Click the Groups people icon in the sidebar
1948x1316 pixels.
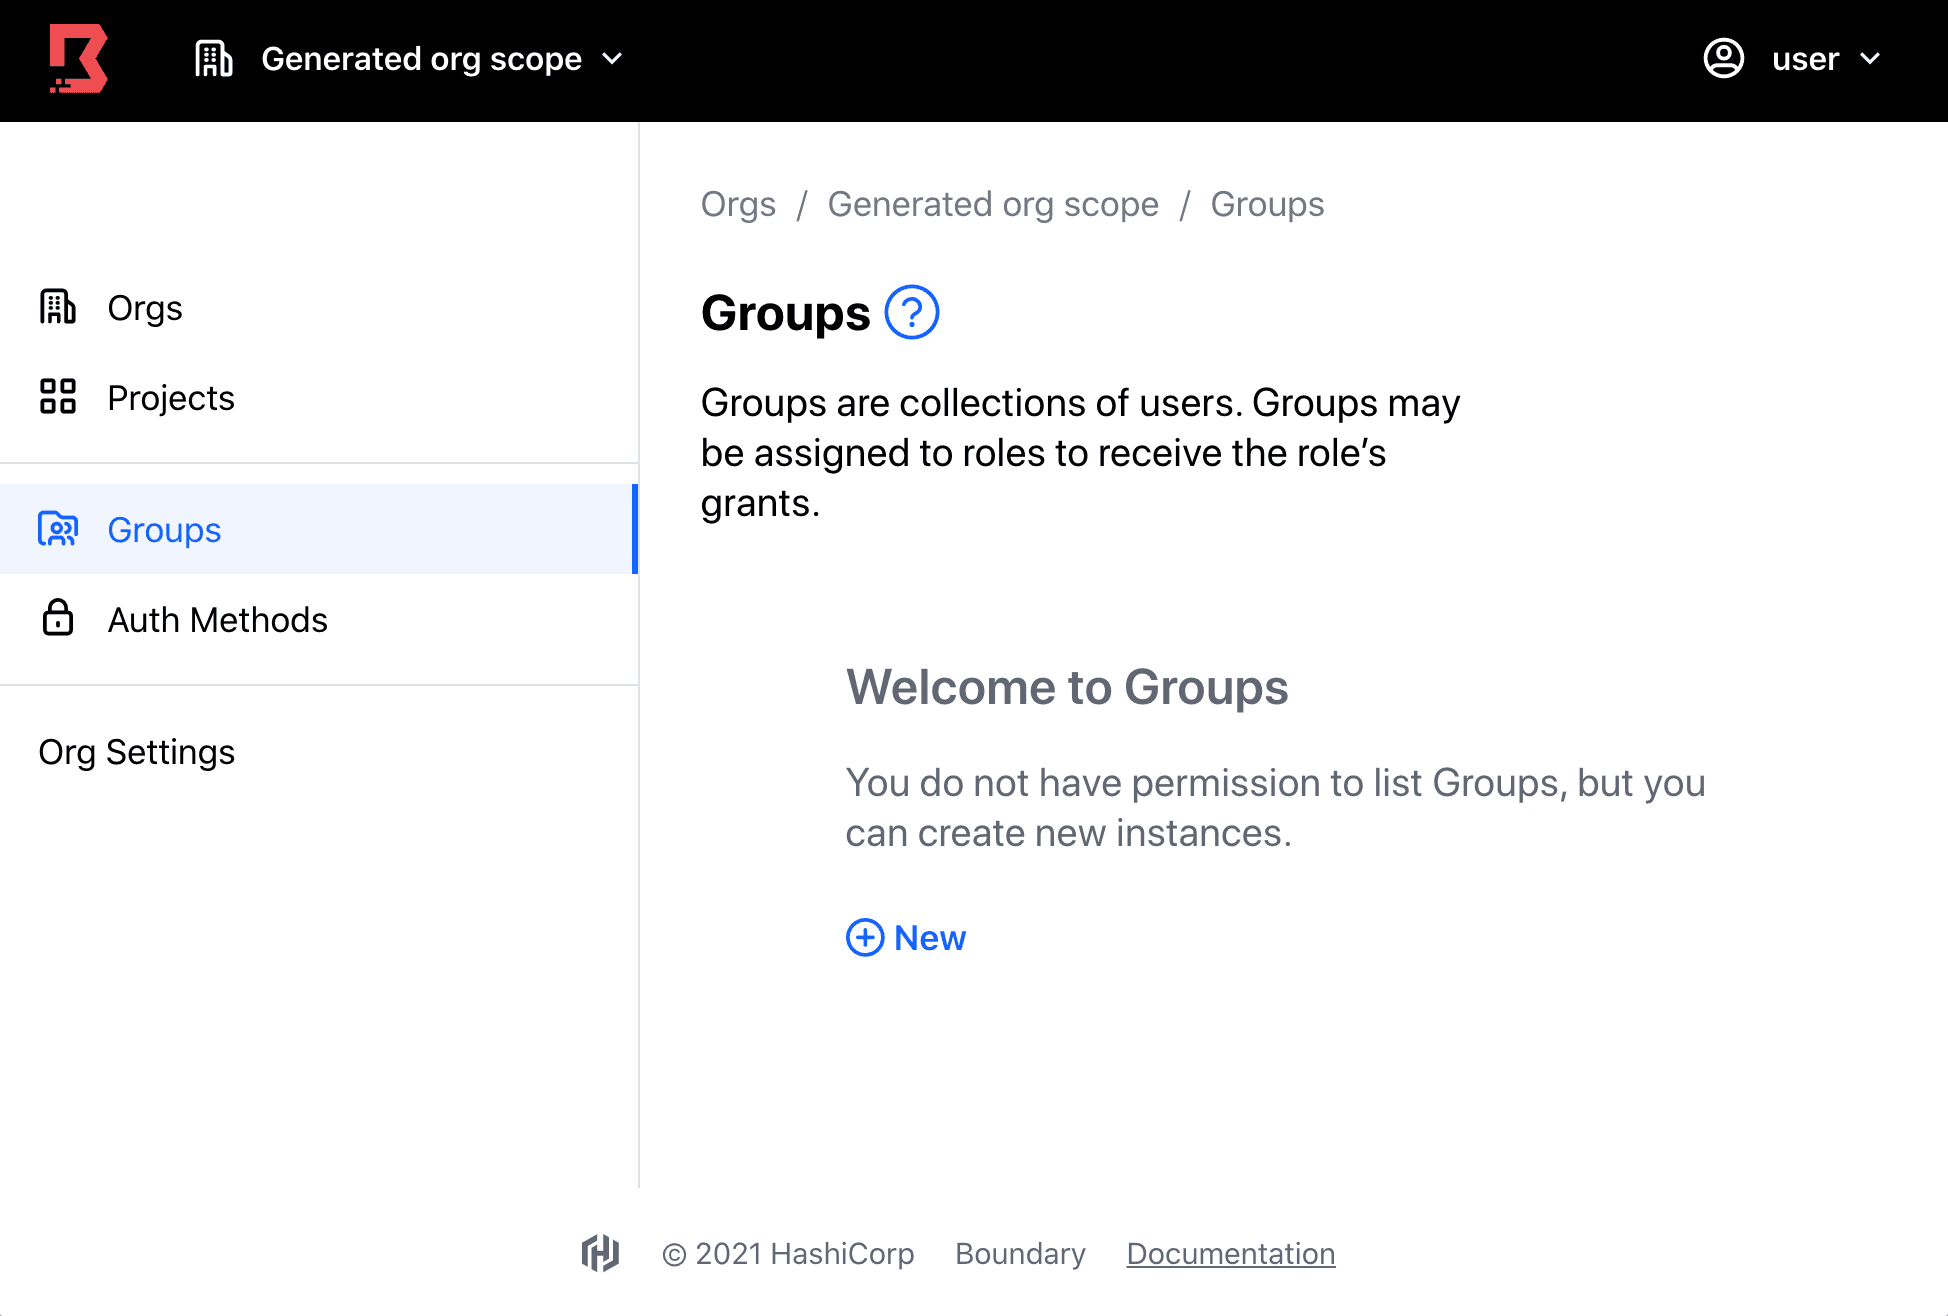pyautogui.click(x=59, y=529)
